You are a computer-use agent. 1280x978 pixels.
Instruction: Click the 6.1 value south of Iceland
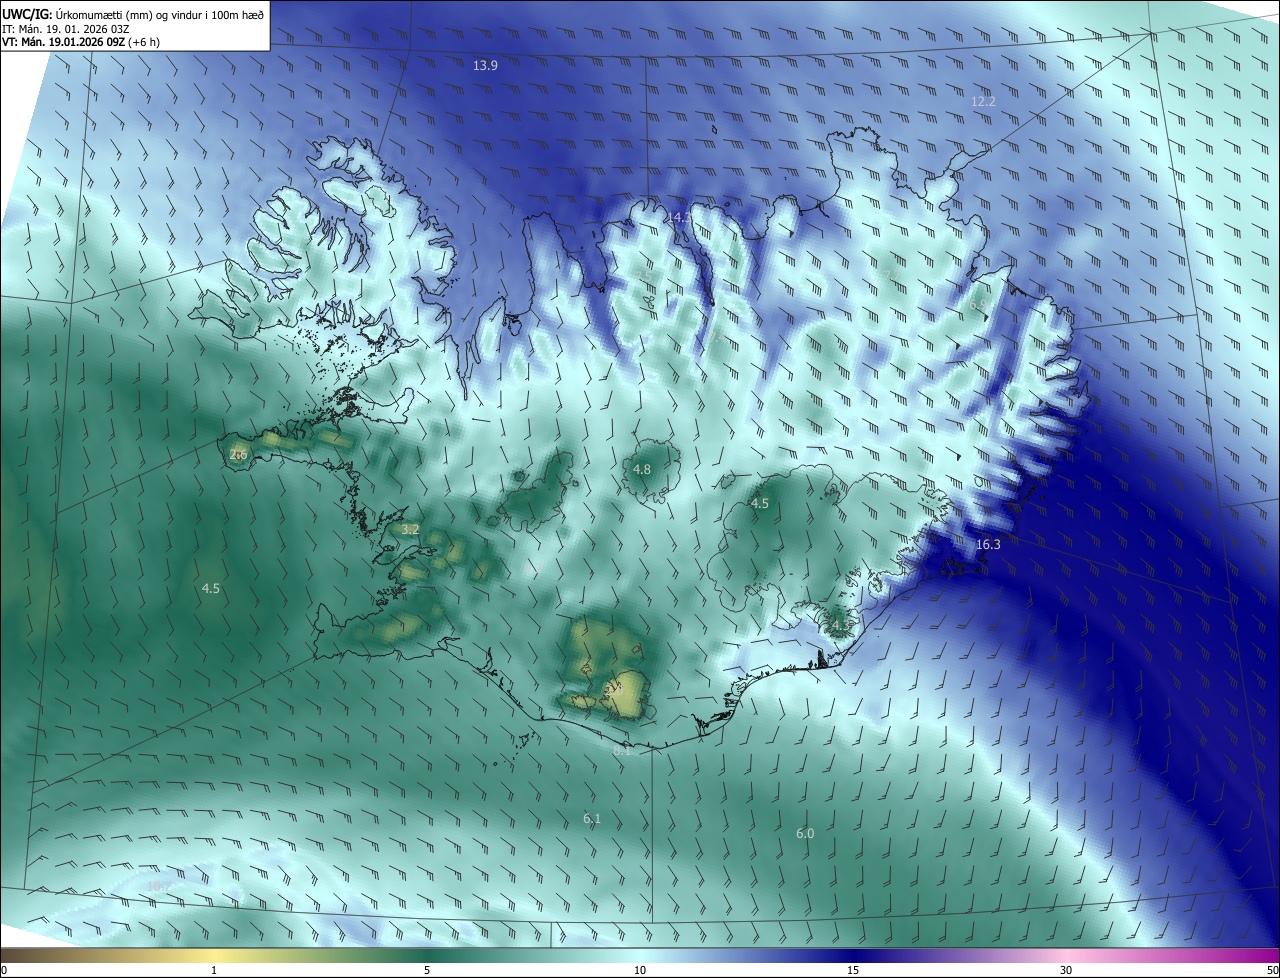[592, 819]
